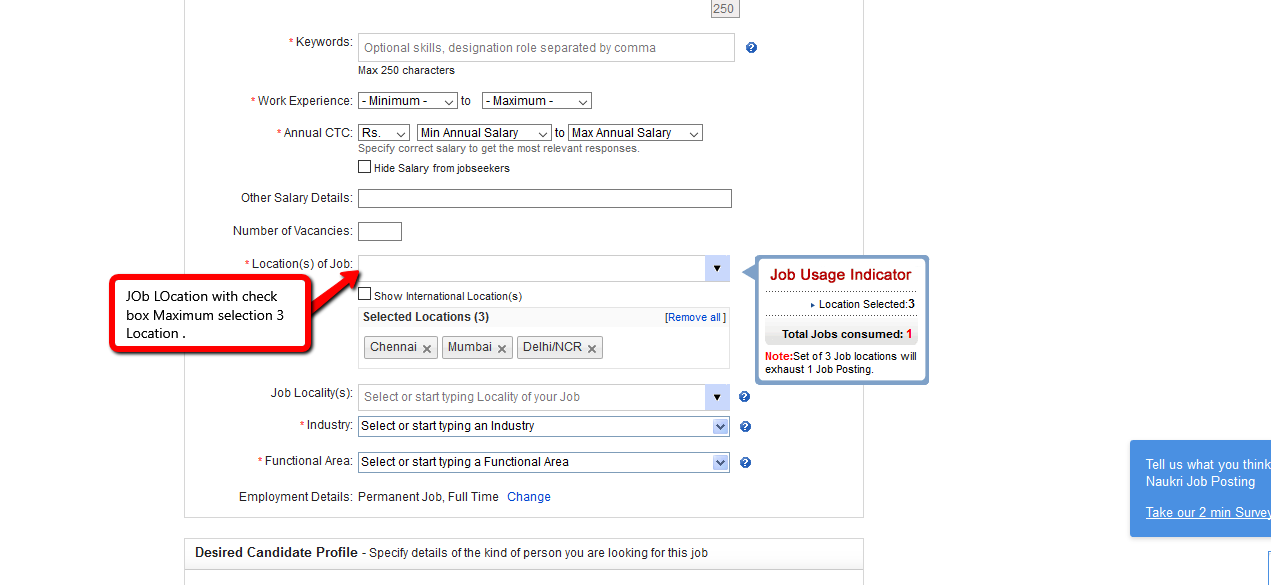This screenshot has width=1271, height=585.
Task: Open the Take our 2 min Survey link
Action: click(1207, 513)
